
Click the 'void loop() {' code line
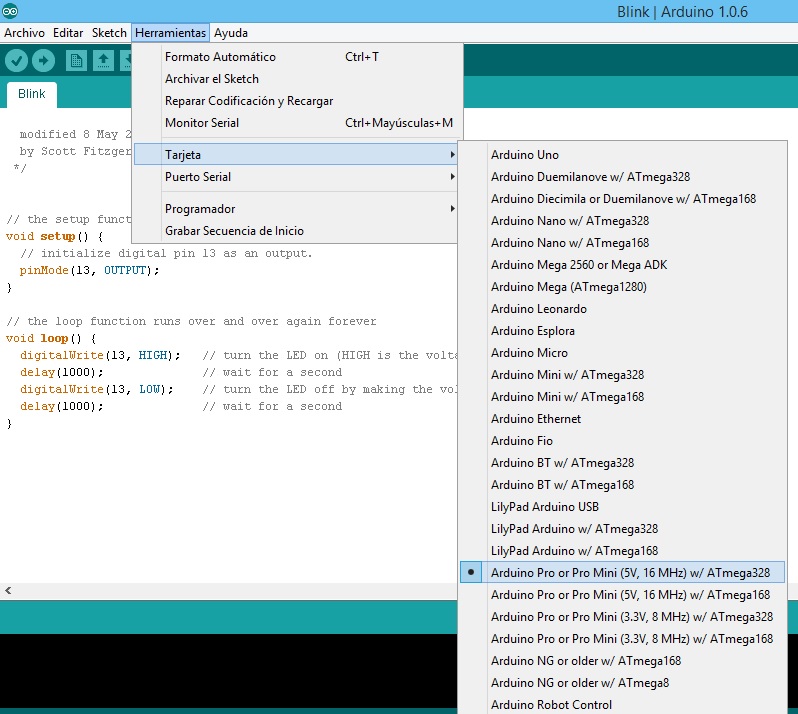(x=51, y=338)
